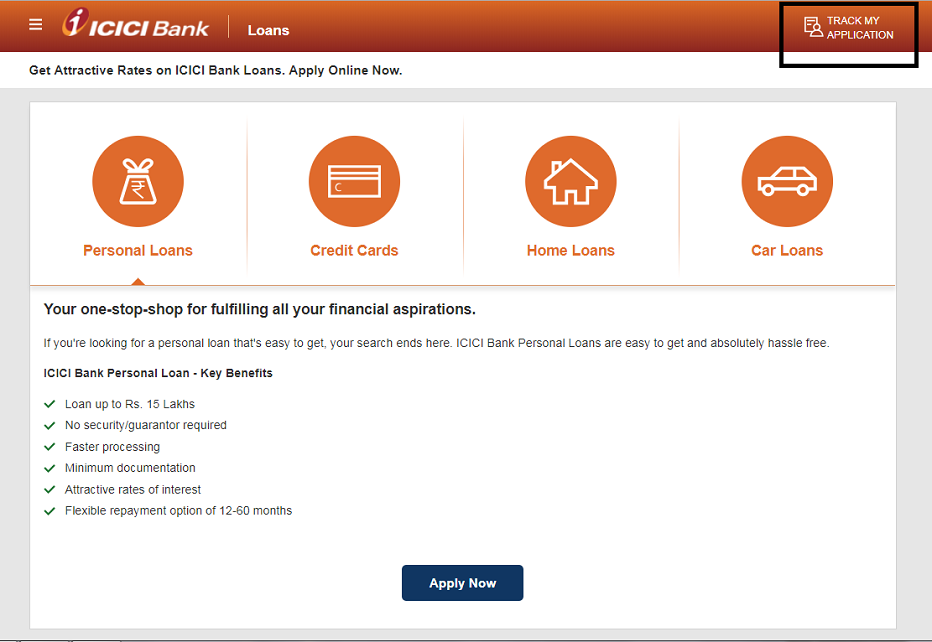Viewport: 932px width, 642px height.
Task: Select the Credit Cards card icon
Action: pos(354,181)
